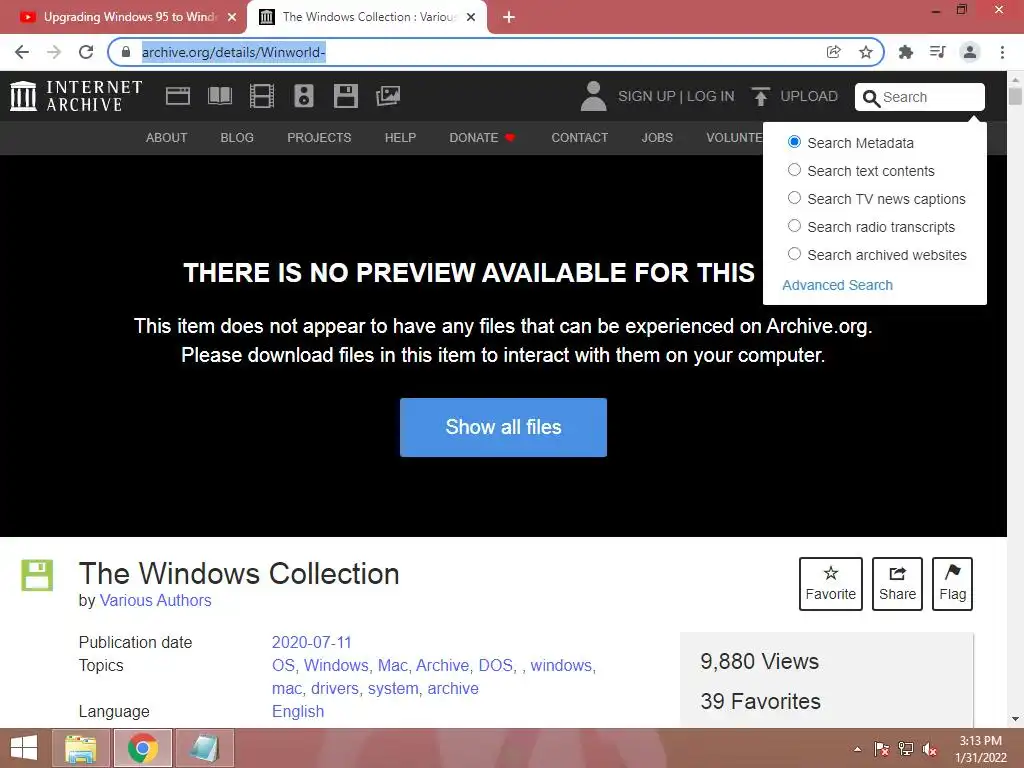The width and height of the screenshot is (1024, 768).
Task: Go back with the browser back arrow
Action: click(22, 52)
